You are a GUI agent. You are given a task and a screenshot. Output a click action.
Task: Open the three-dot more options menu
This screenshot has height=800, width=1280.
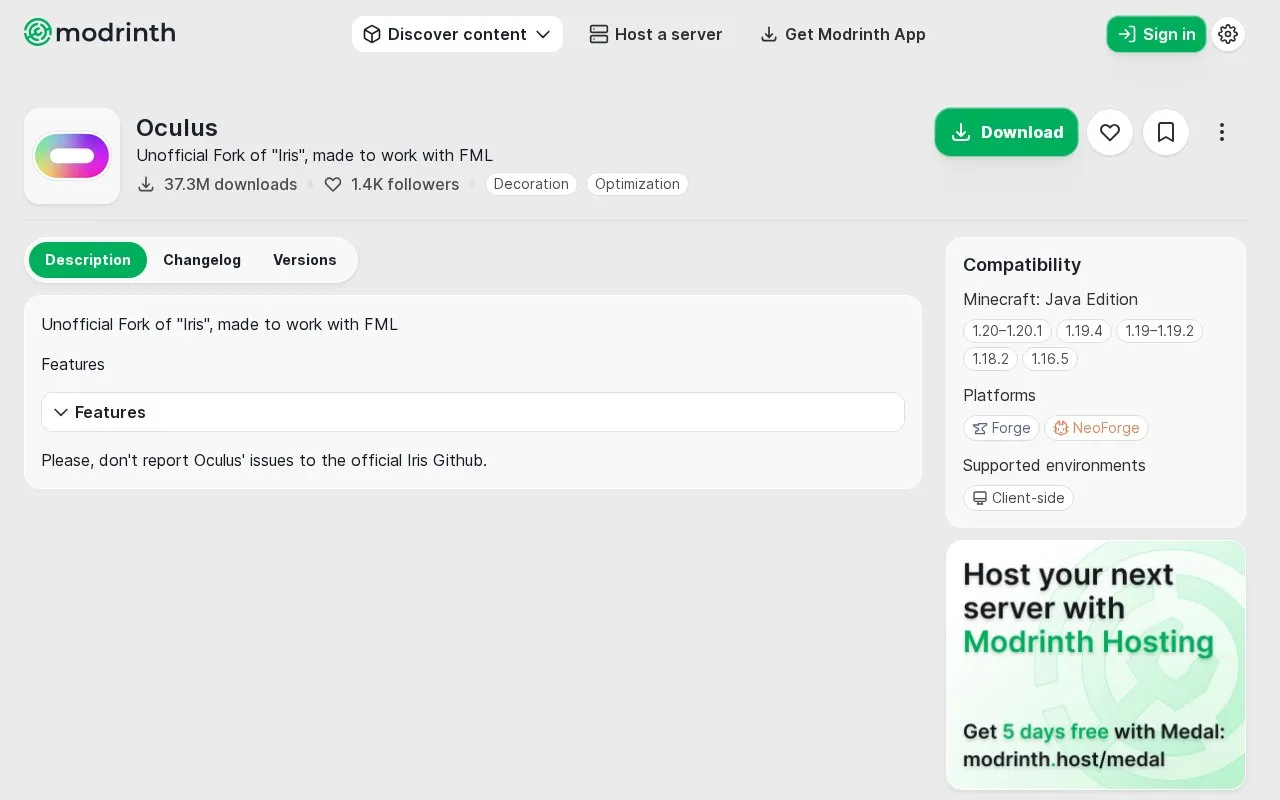click(x=1222, y=132)
